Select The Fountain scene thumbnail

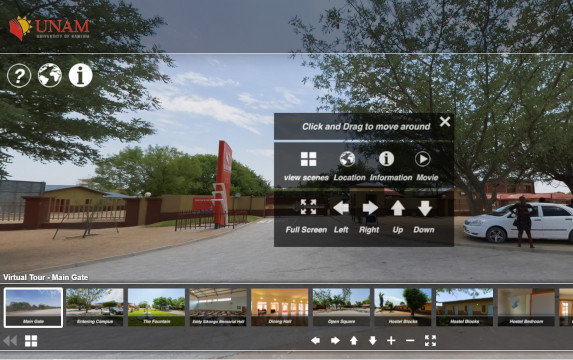tap(156, 307)
